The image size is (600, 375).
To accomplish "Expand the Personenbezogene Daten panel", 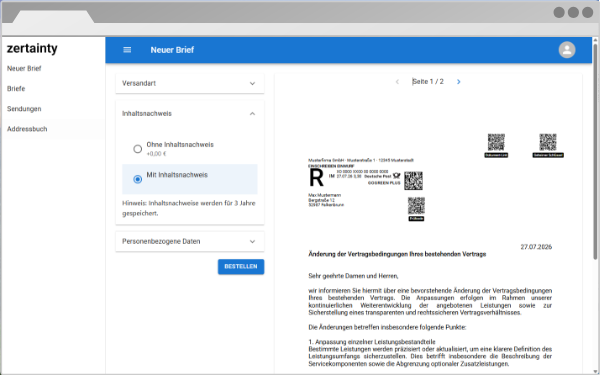I will pyautogui.click(x=190, y=241).
